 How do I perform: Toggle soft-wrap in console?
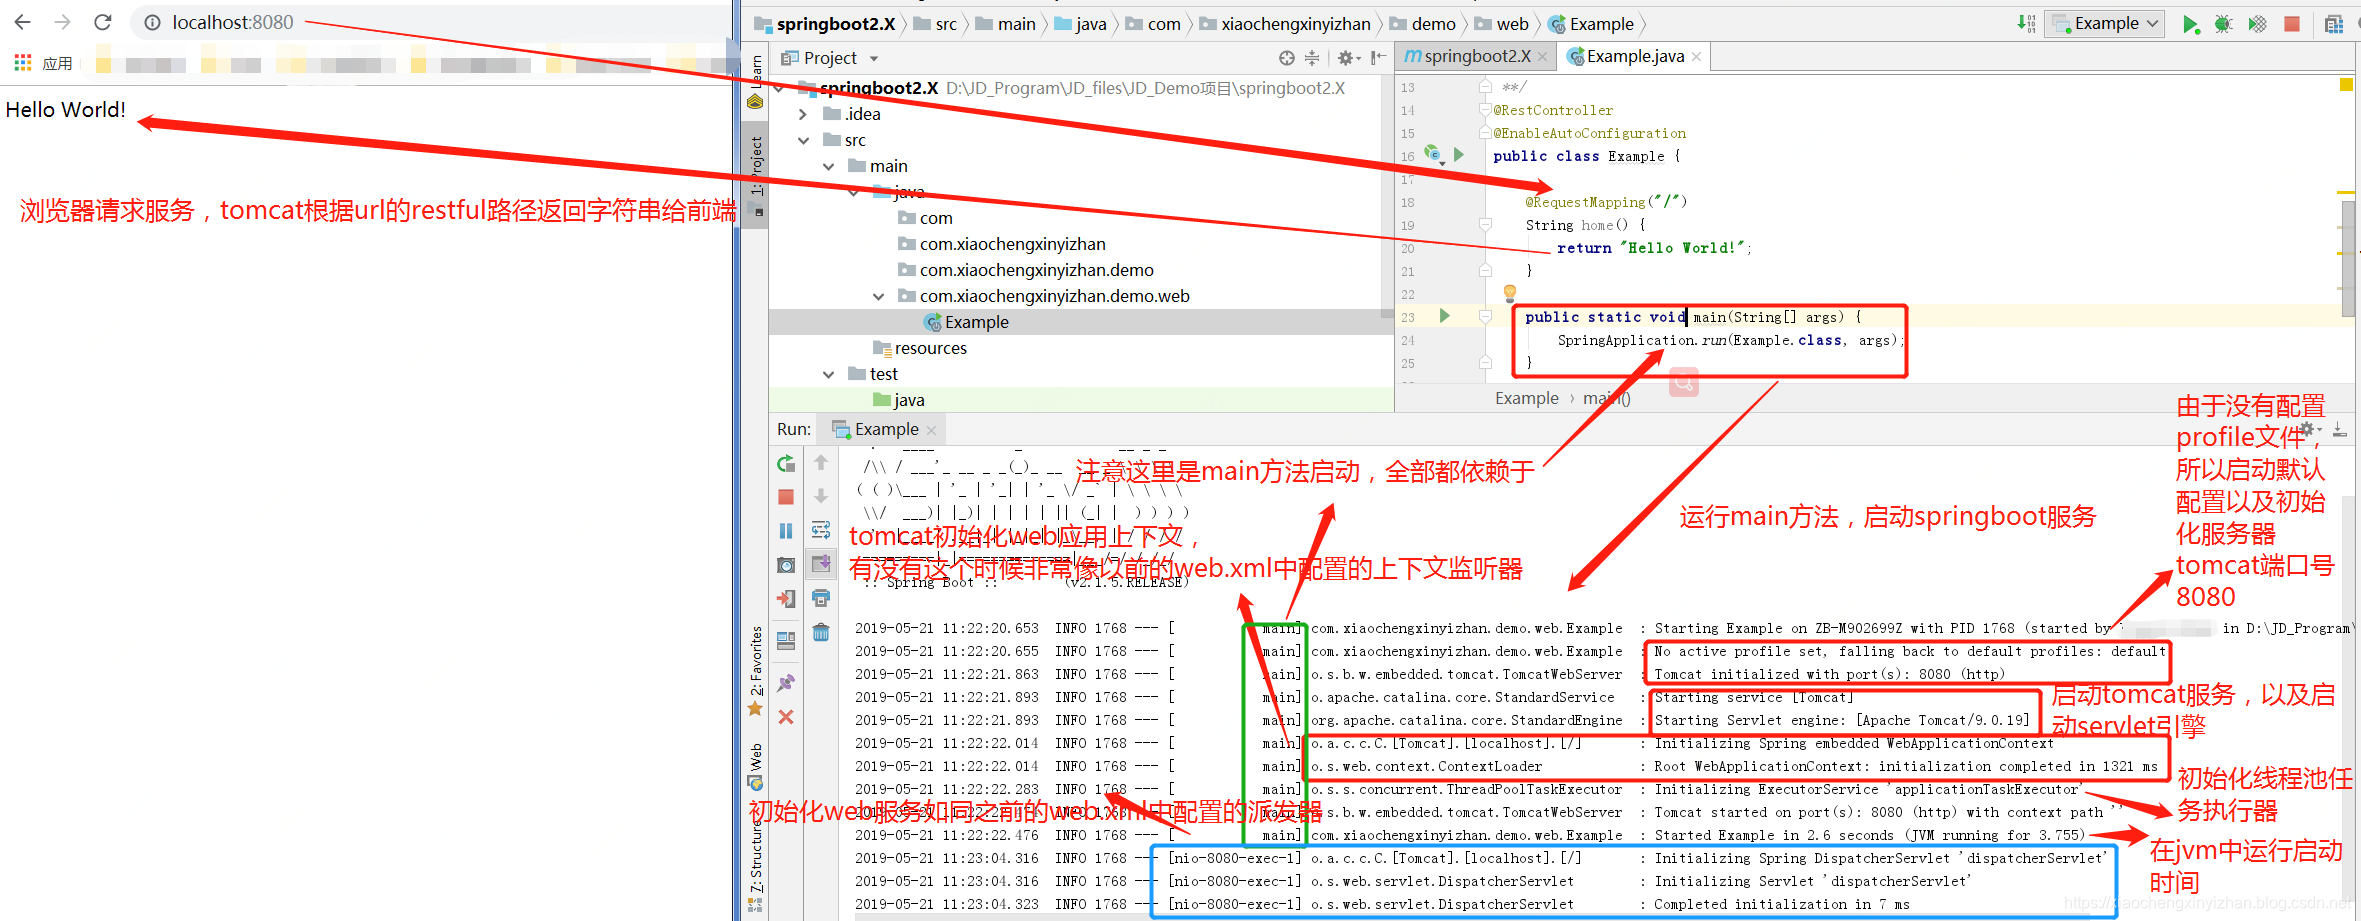point(821,530)
